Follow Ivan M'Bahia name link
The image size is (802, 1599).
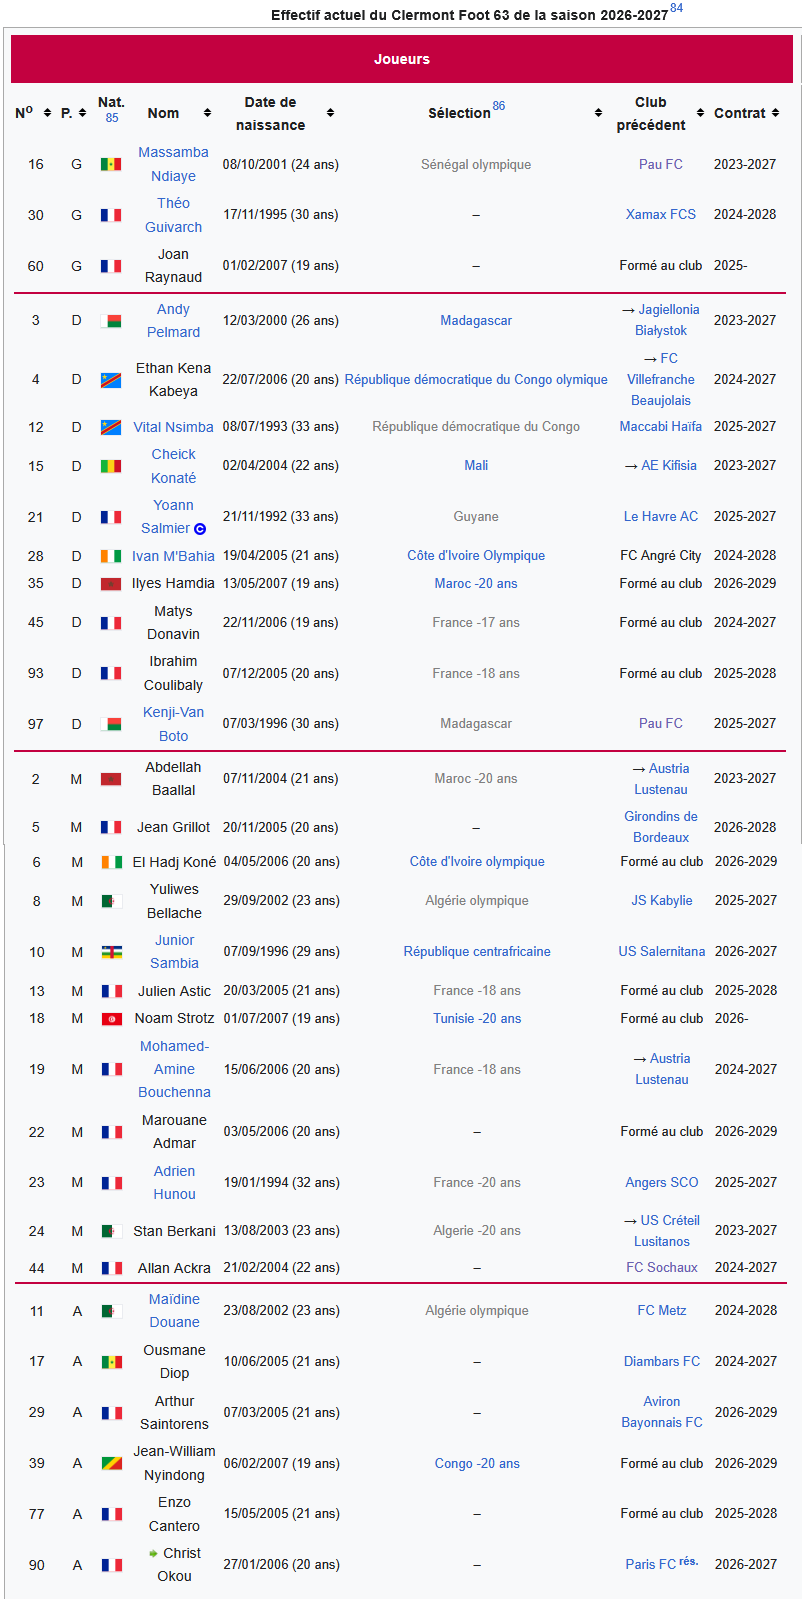tap(173, 556)
